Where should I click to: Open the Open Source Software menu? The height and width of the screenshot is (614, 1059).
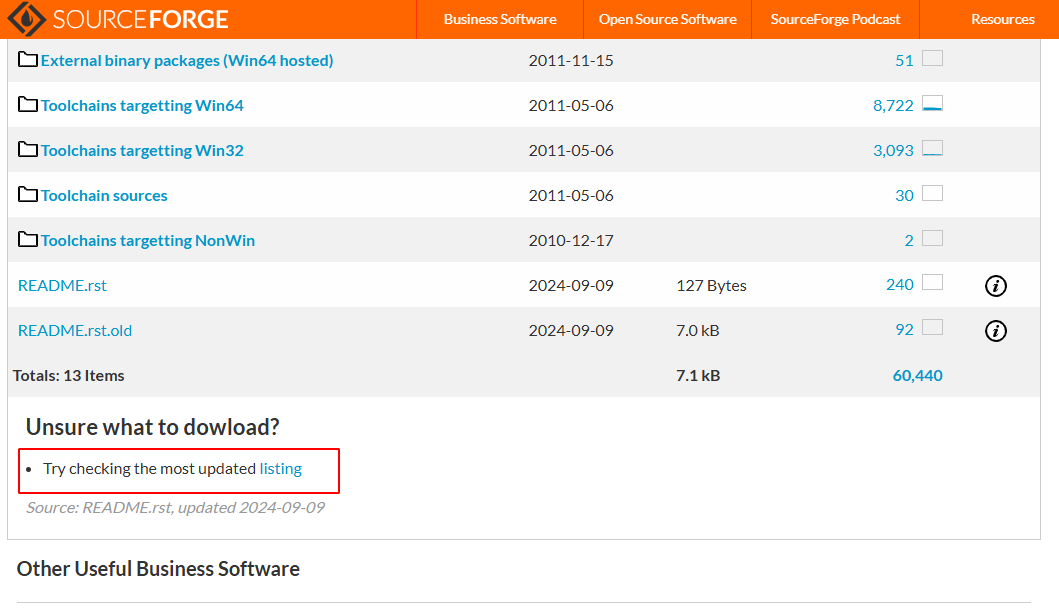coord(667,19)
